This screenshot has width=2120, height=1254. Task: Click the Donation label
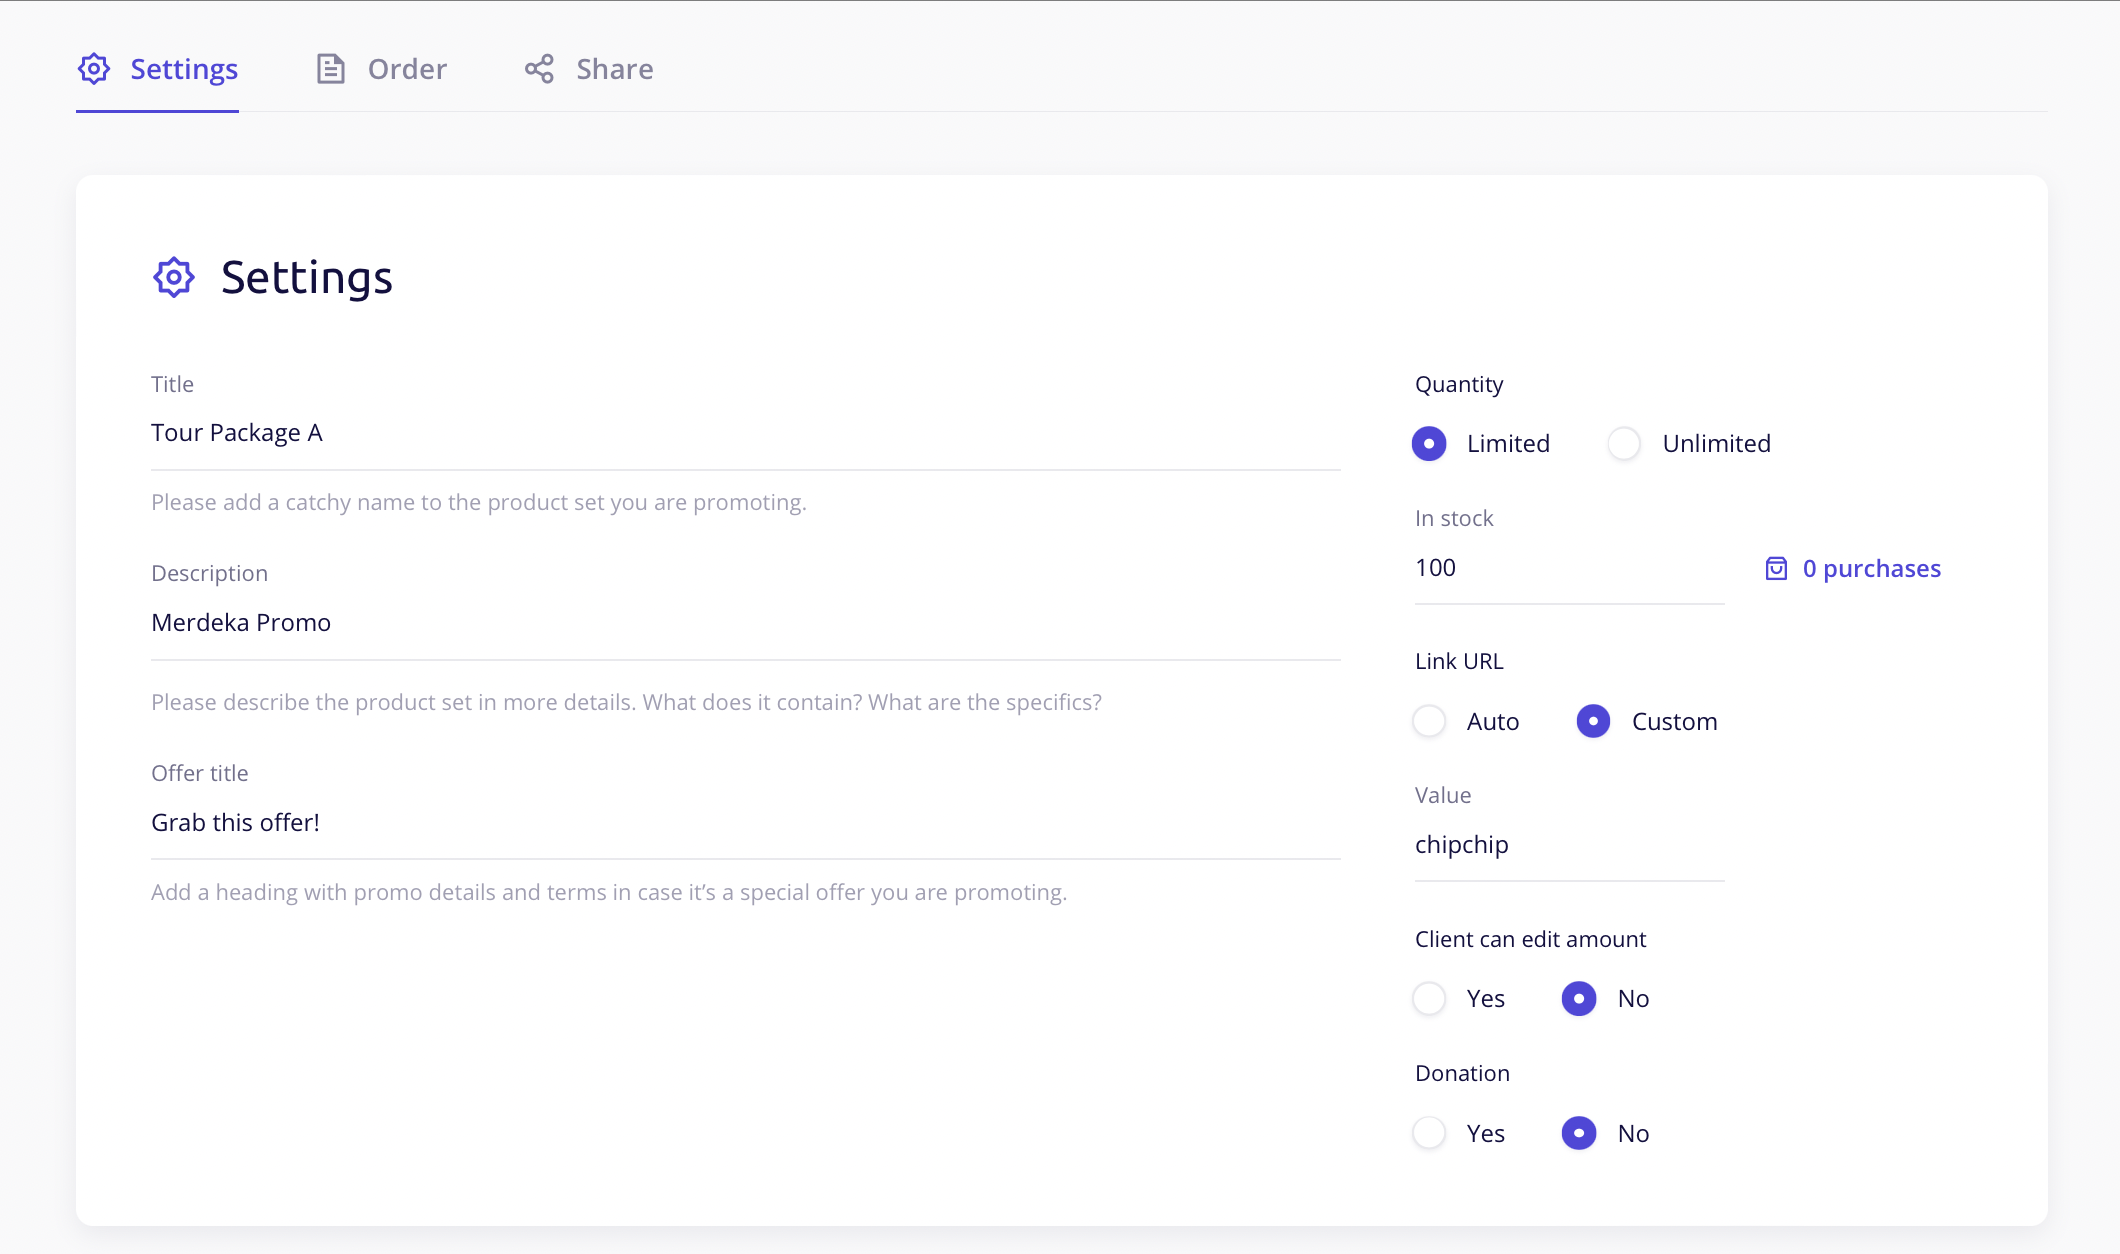click(x=1462, y=1073)
